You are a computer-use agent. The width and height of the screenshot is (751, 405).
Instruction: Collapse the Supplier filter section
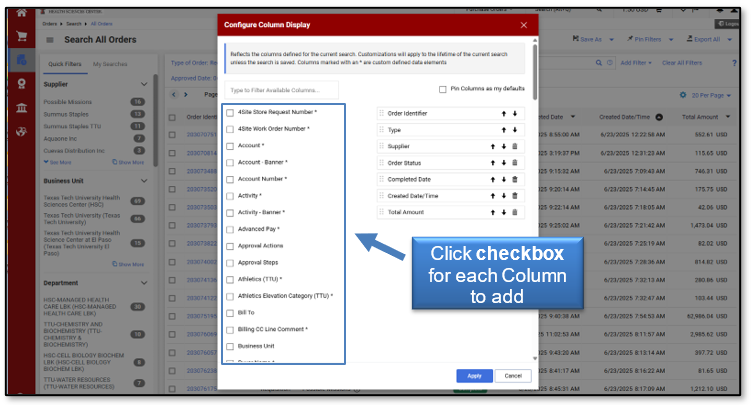pyautogui.click(x=144, y=84)
